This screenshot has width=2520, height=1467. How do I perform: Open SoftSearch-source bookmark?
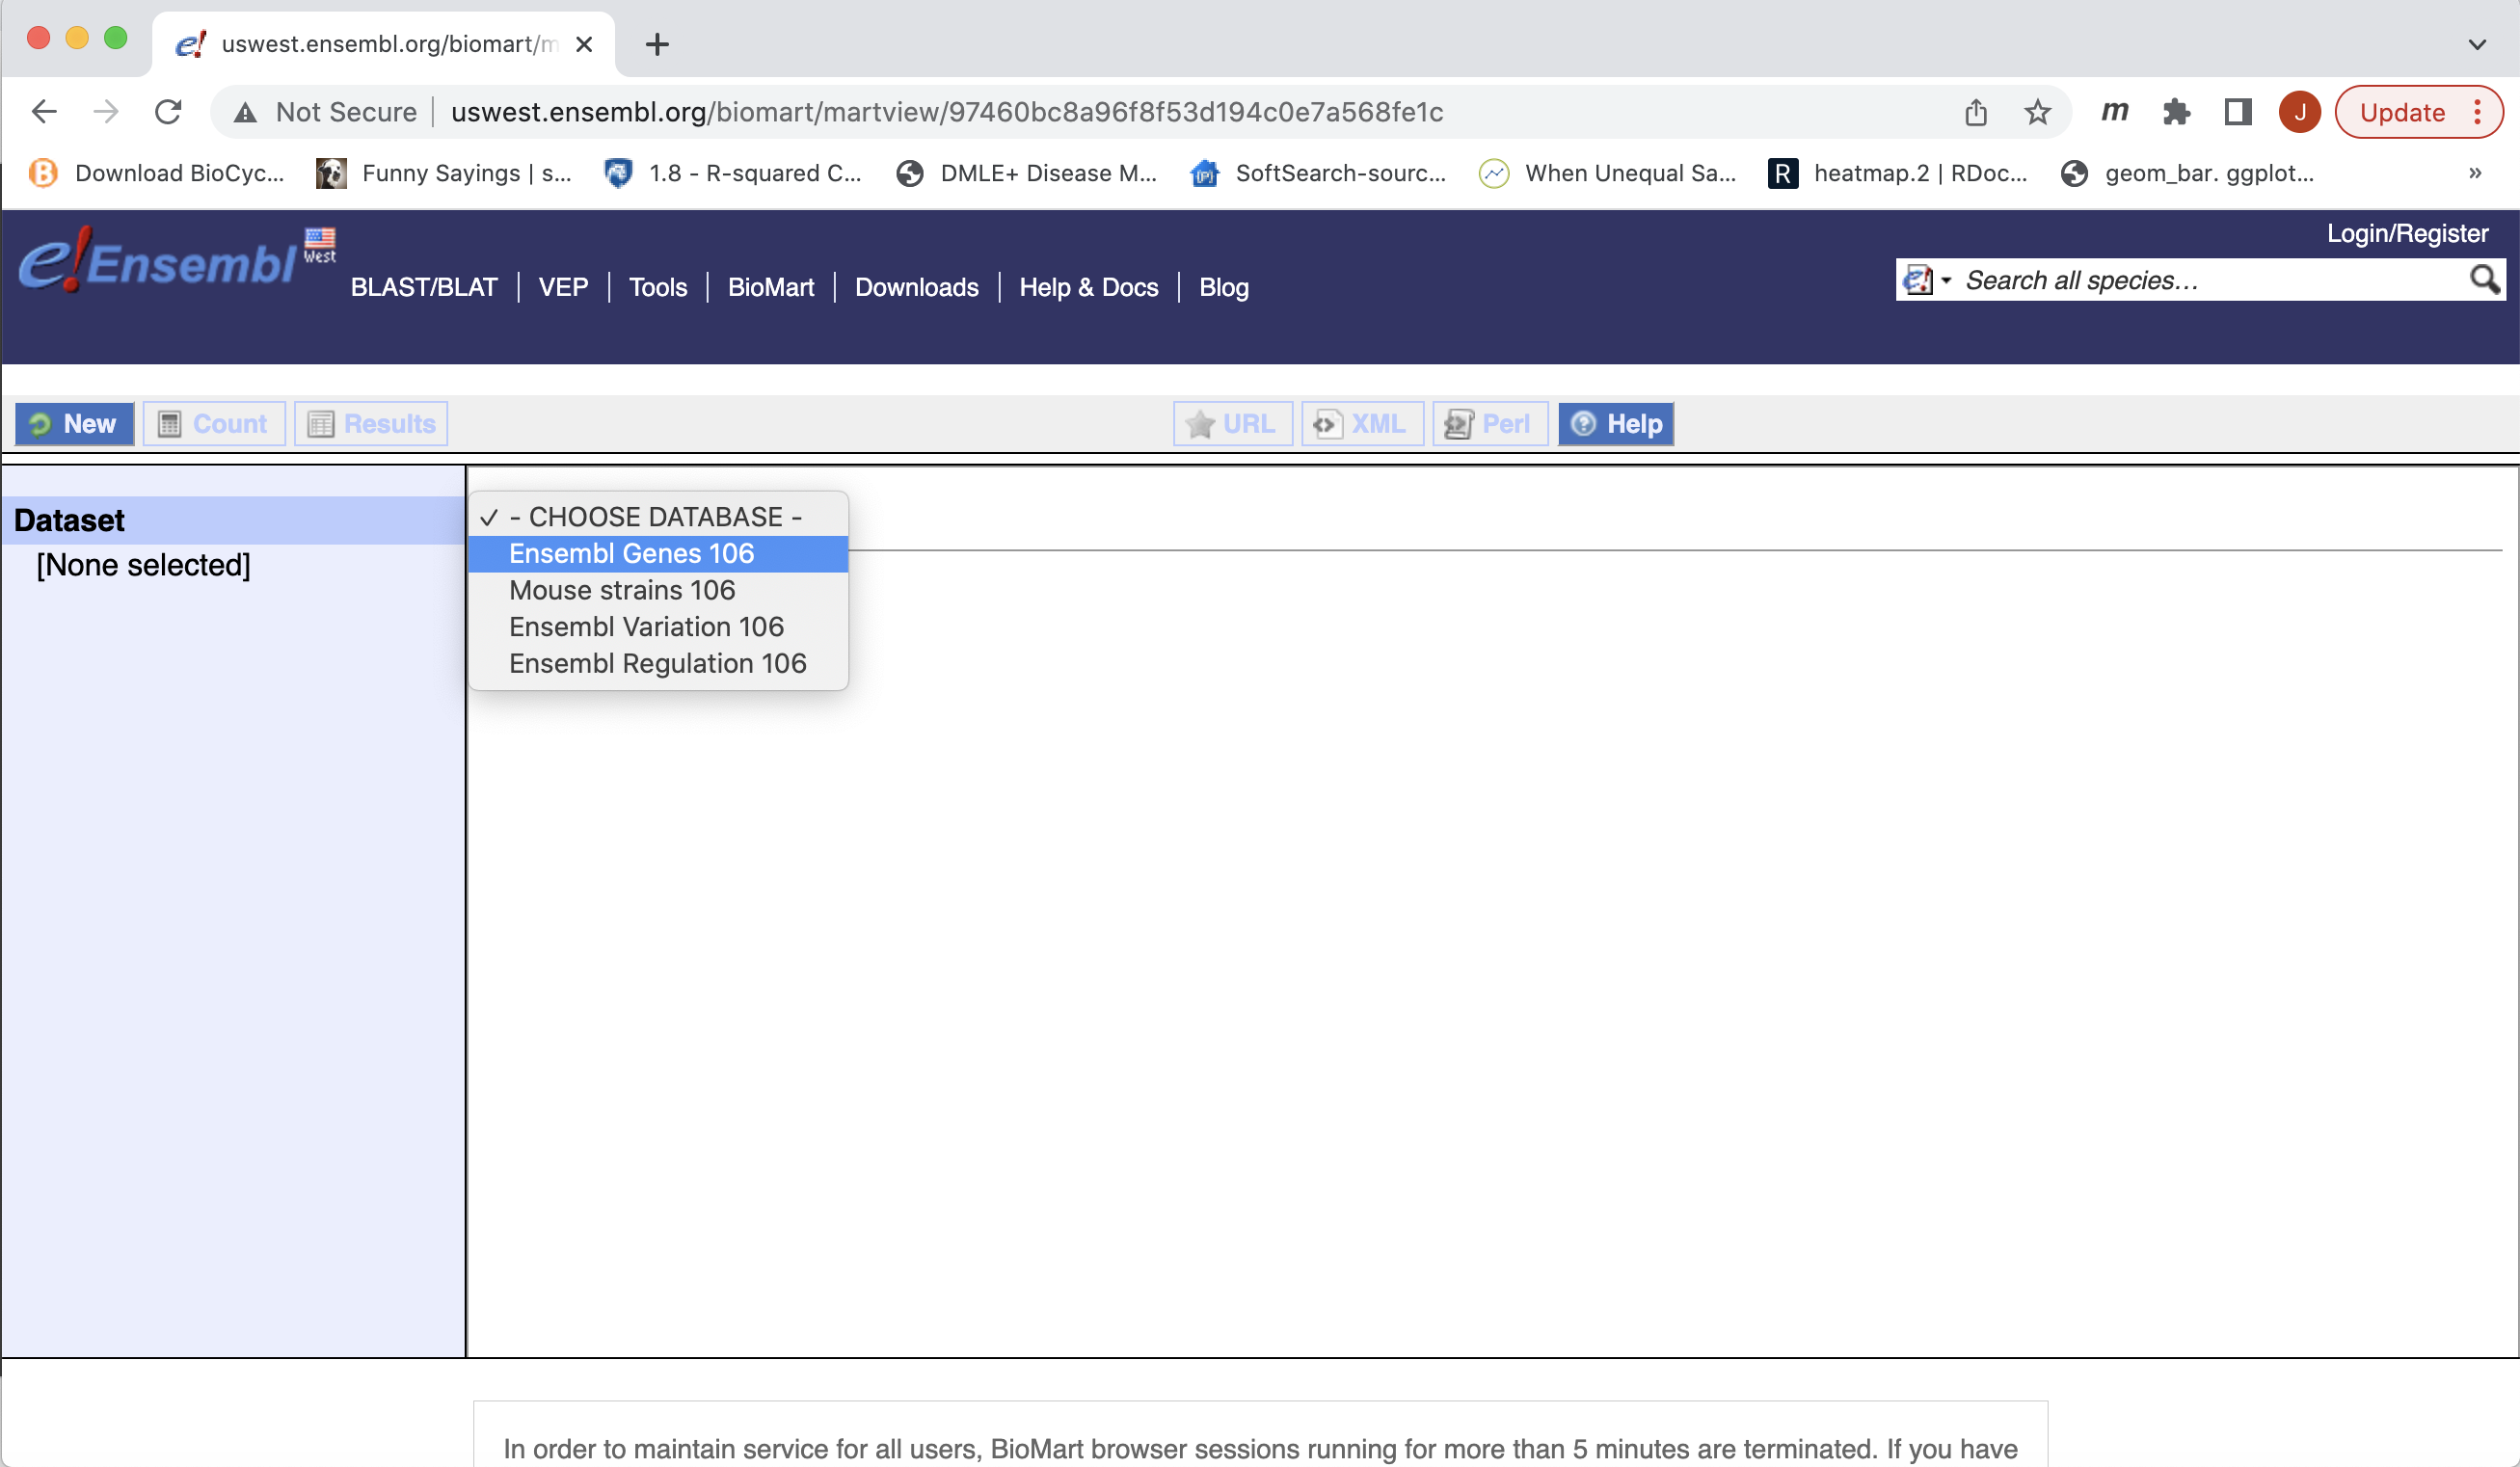click(x=1318, y=173)
